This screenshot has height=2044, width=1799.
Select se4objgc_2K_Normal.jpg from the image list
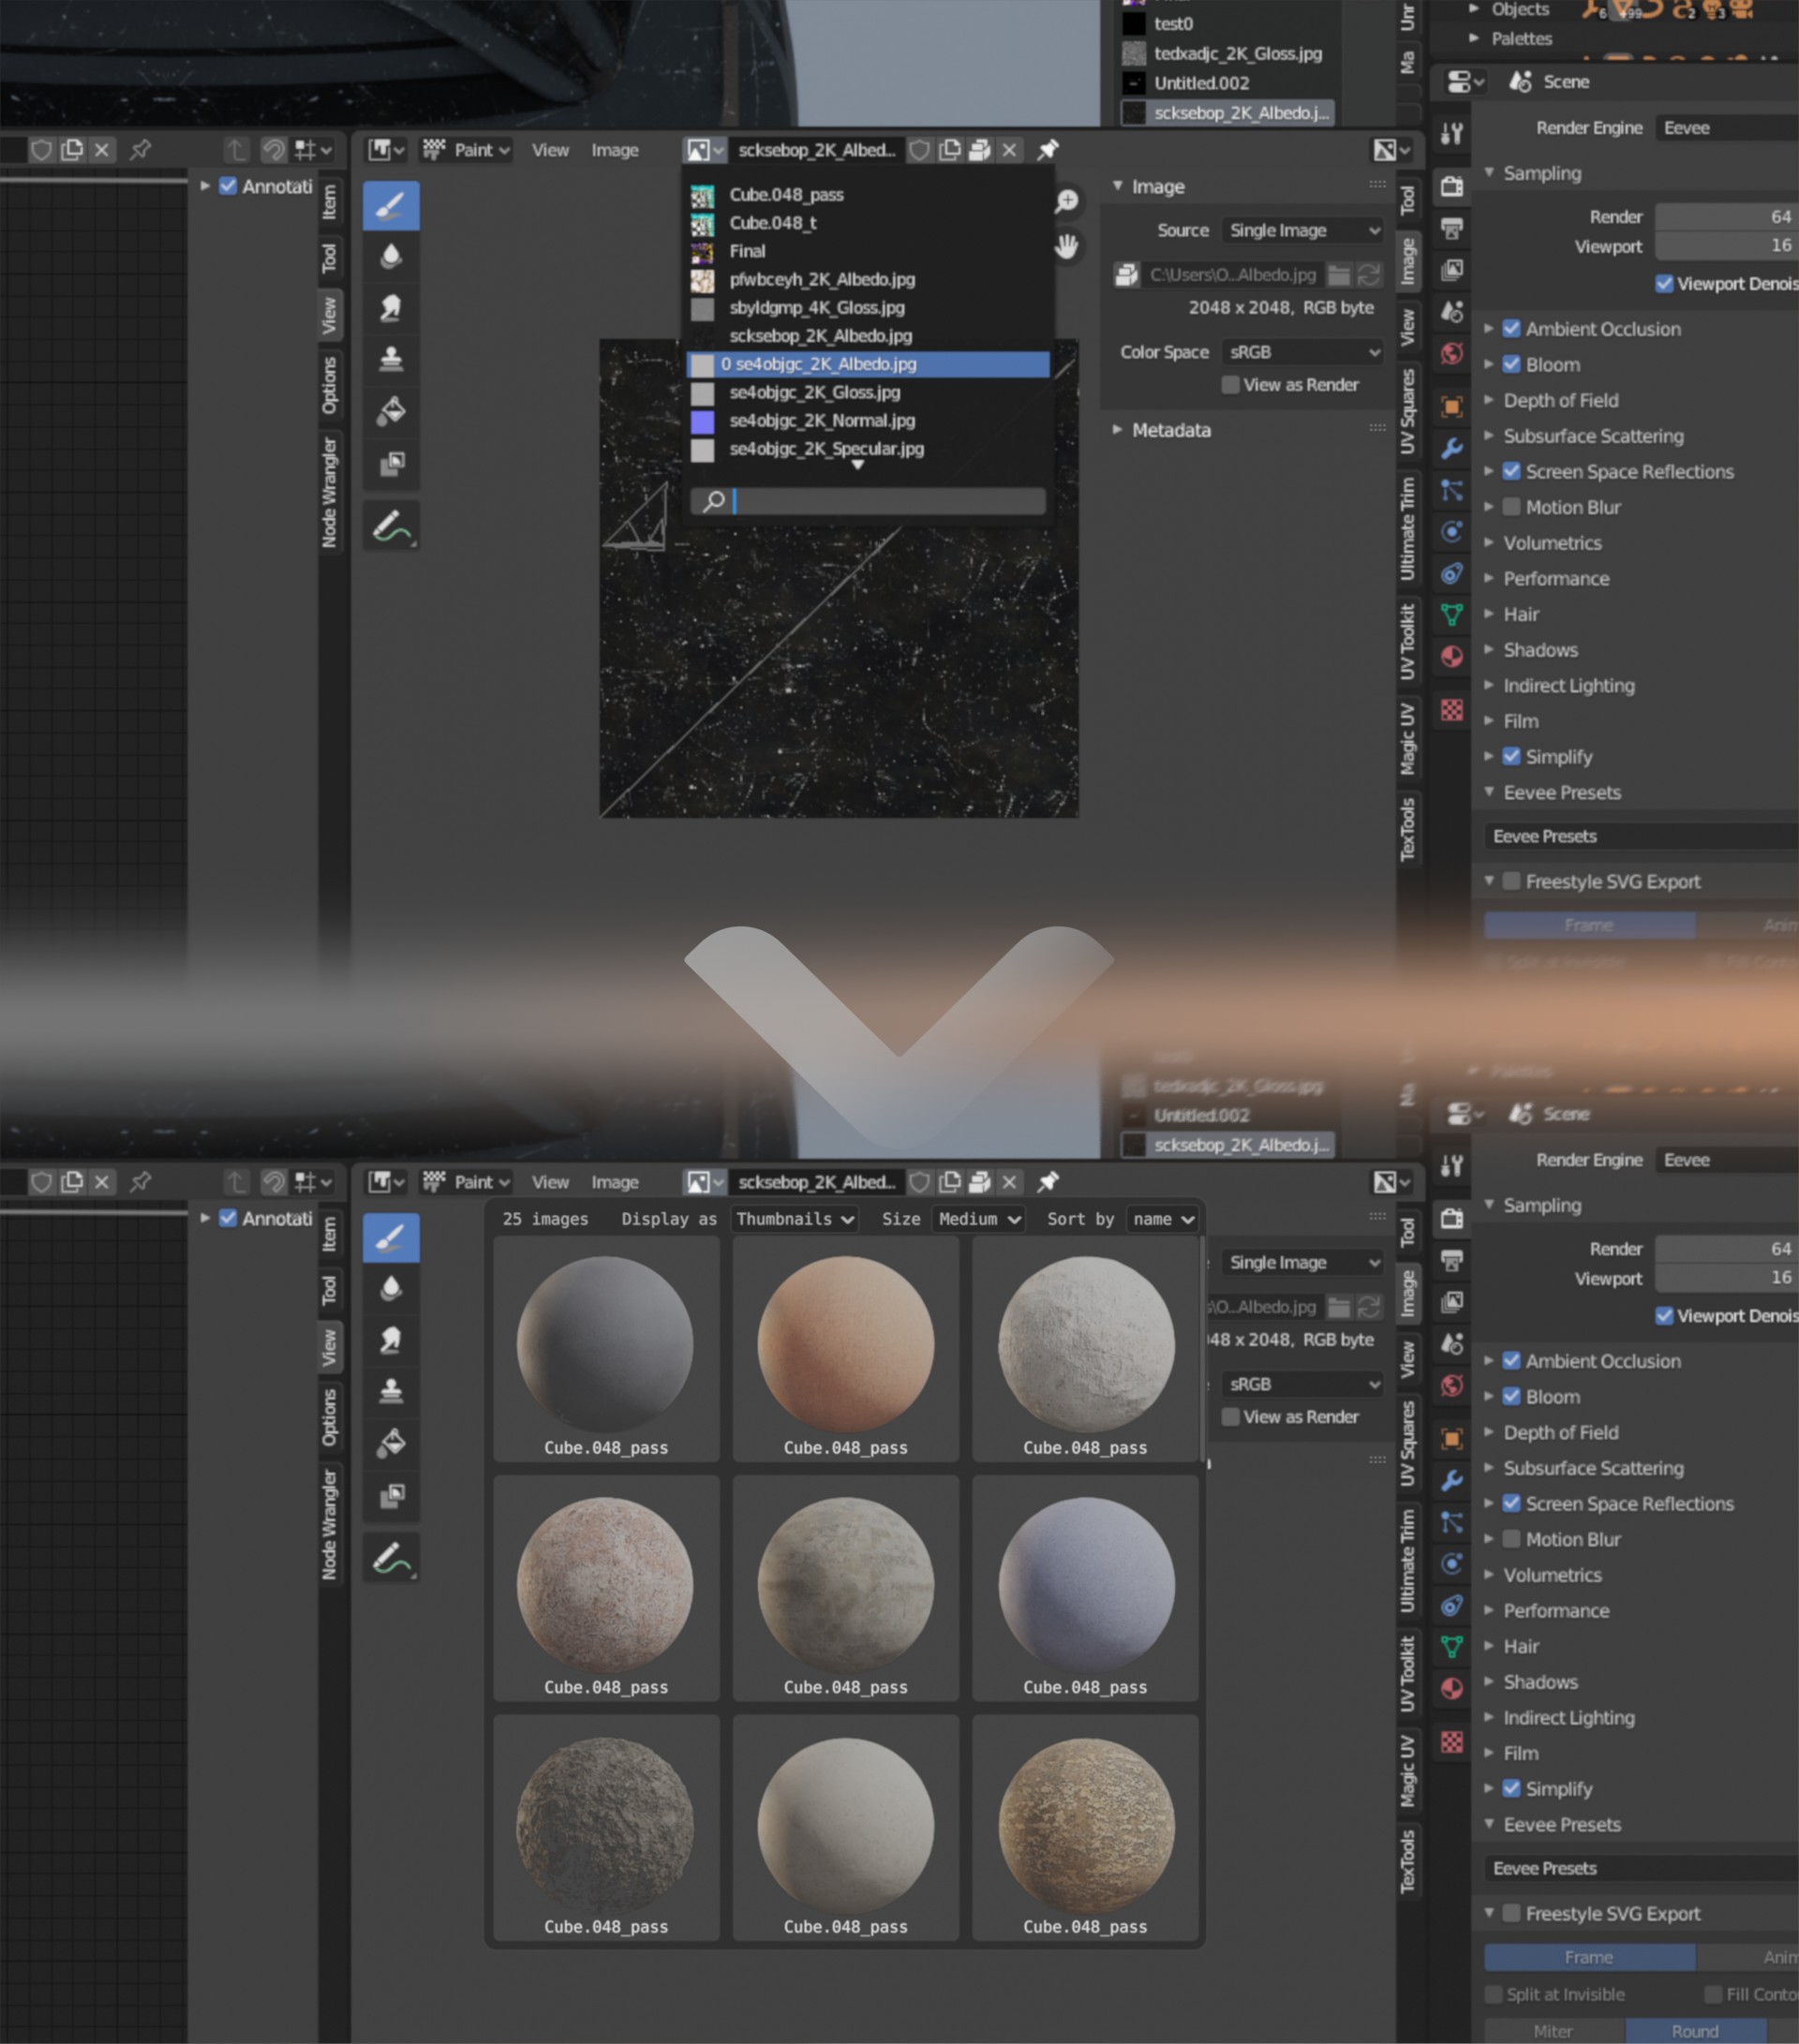coord(868,421)
